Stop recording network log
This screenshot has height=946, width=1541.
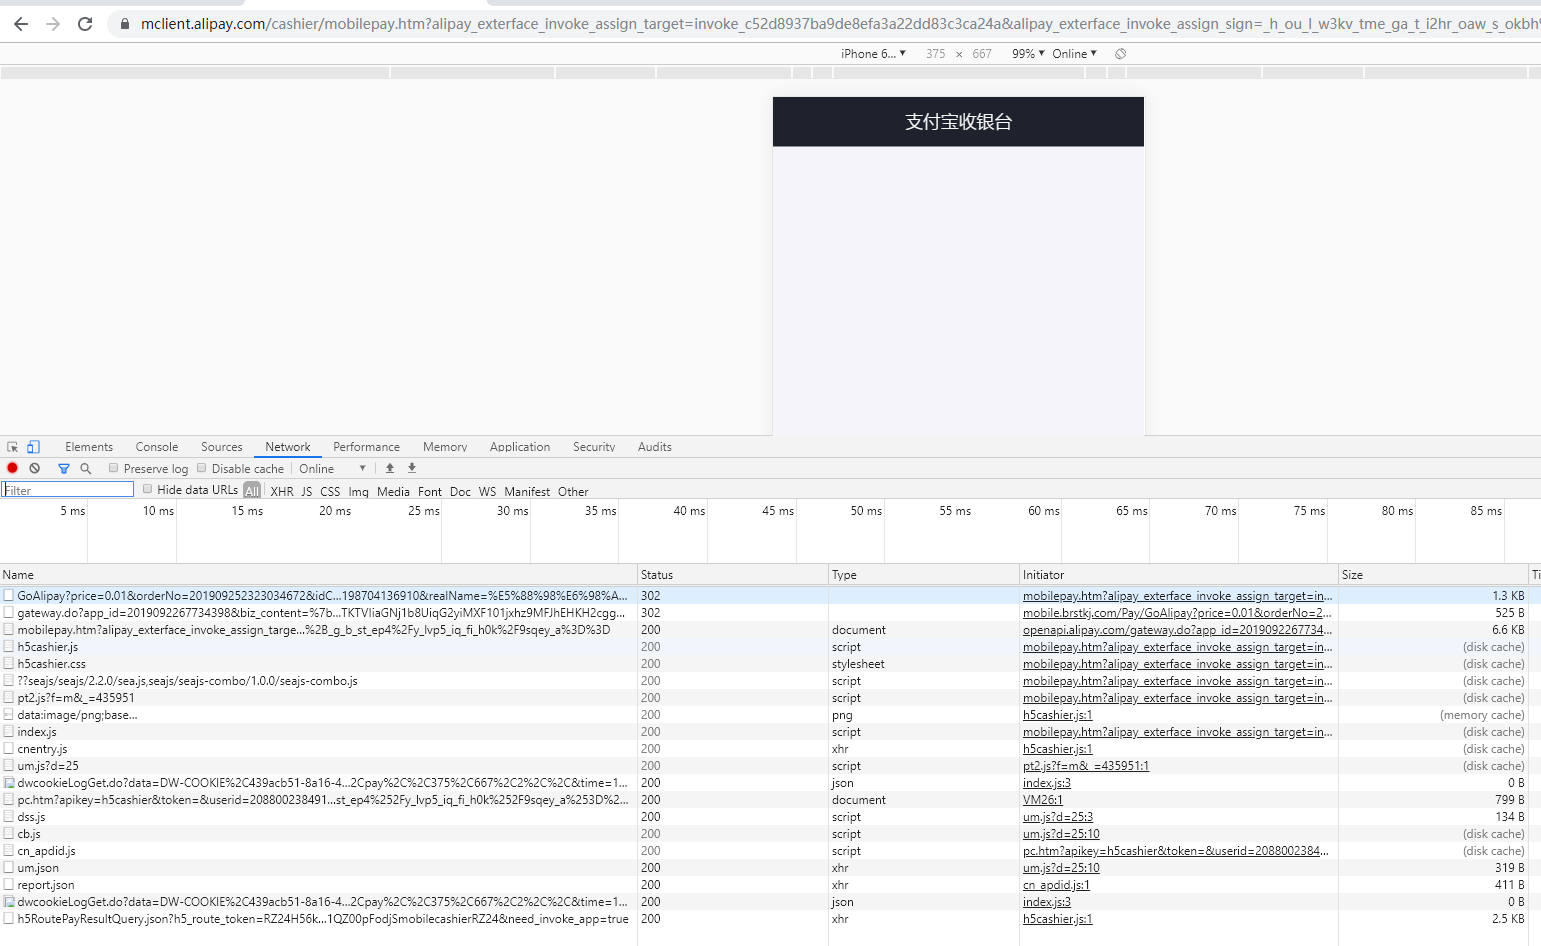pos(13,468)
